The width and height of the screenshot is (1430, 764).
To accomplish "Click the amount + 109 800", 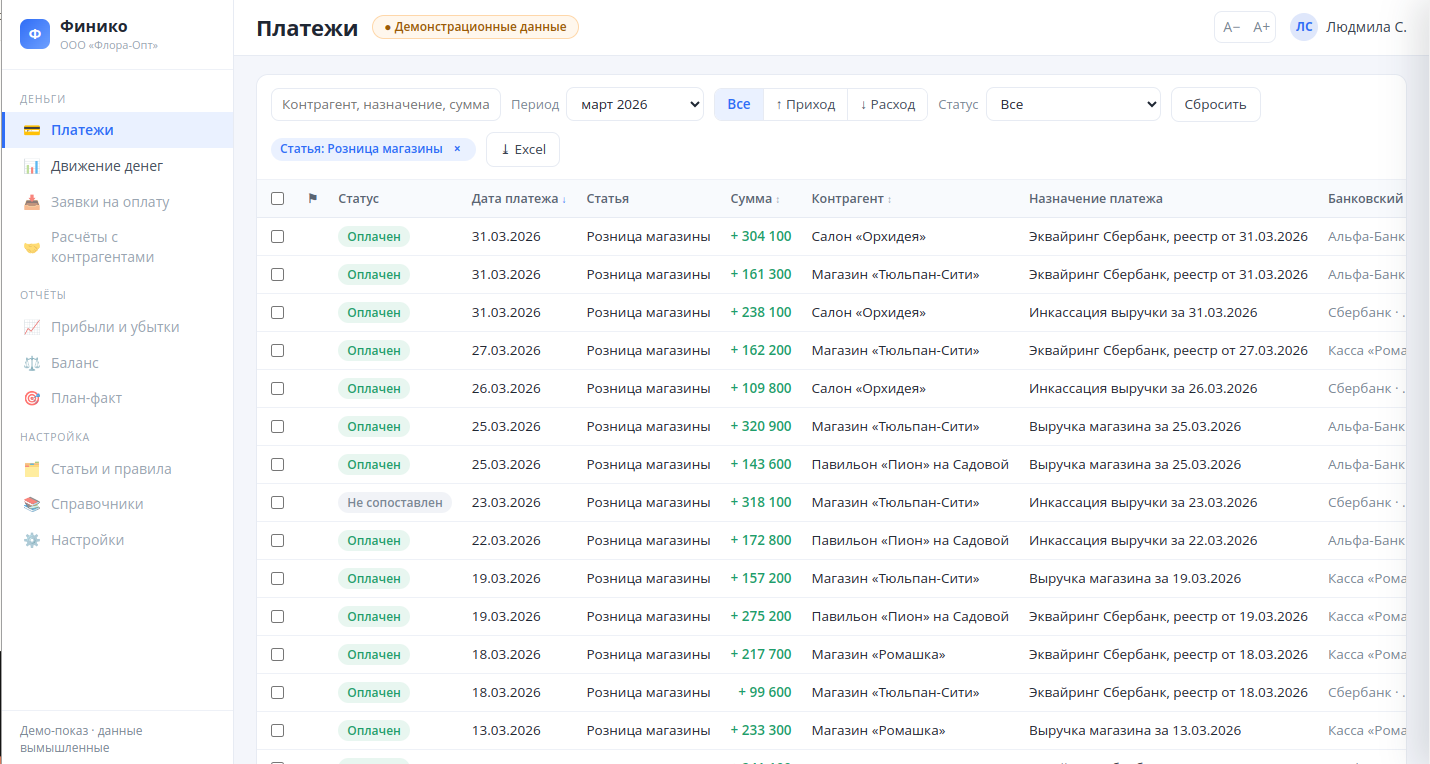I will tap(761, 389).
